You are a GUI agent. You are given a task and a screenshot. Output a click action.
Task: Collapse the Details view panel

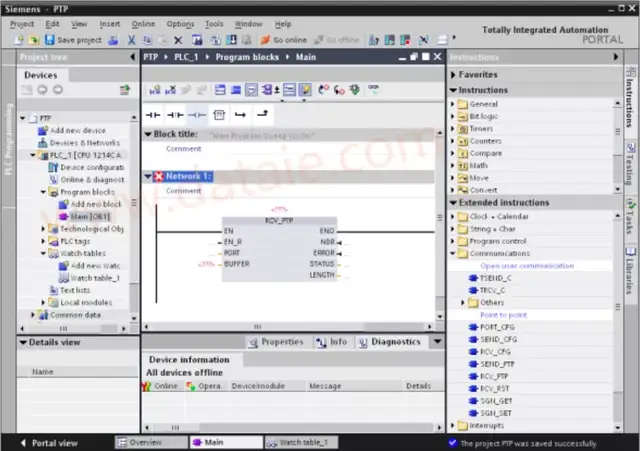23,342
